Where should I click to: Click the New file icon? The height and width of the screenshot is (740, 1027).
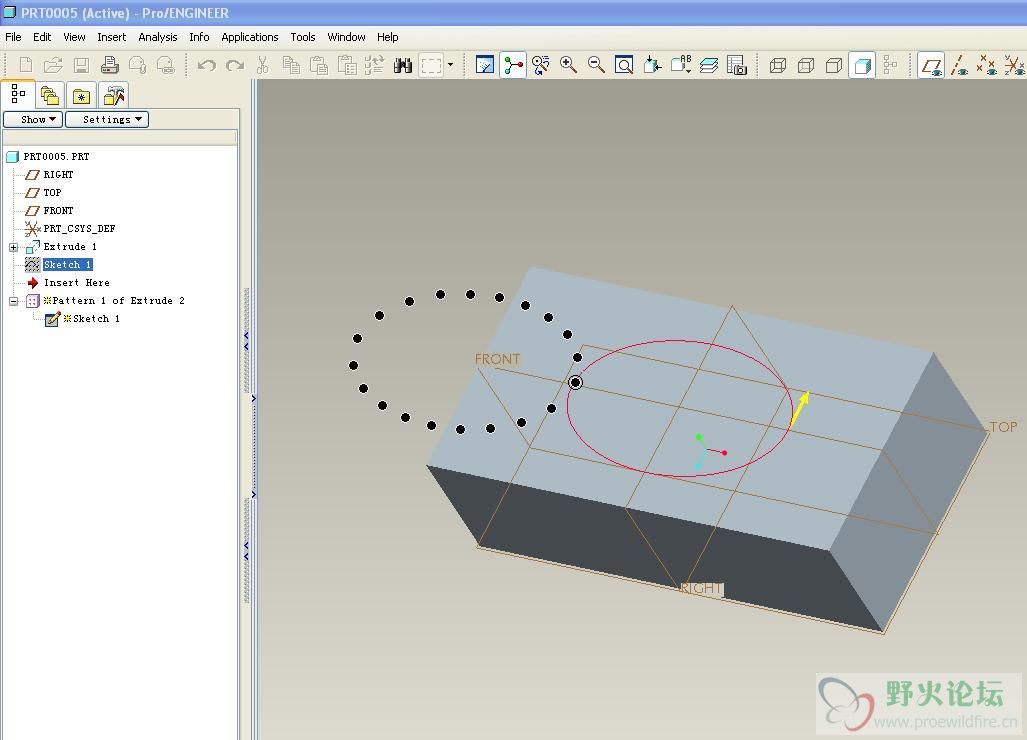point(26,65)
